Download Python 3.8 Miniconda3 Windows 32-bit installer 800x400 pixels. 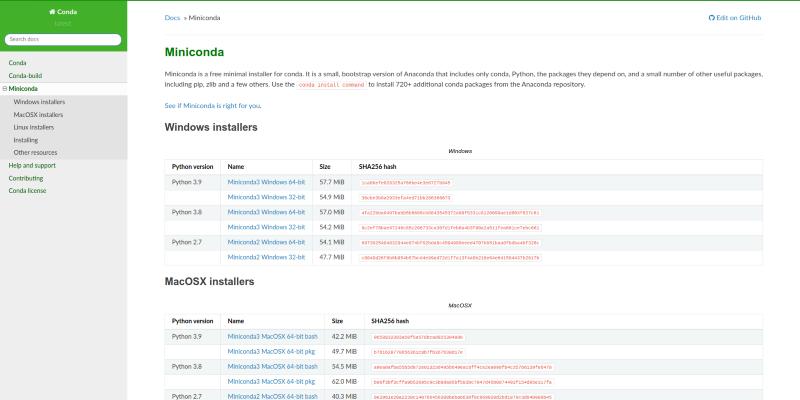pos(266,227)
